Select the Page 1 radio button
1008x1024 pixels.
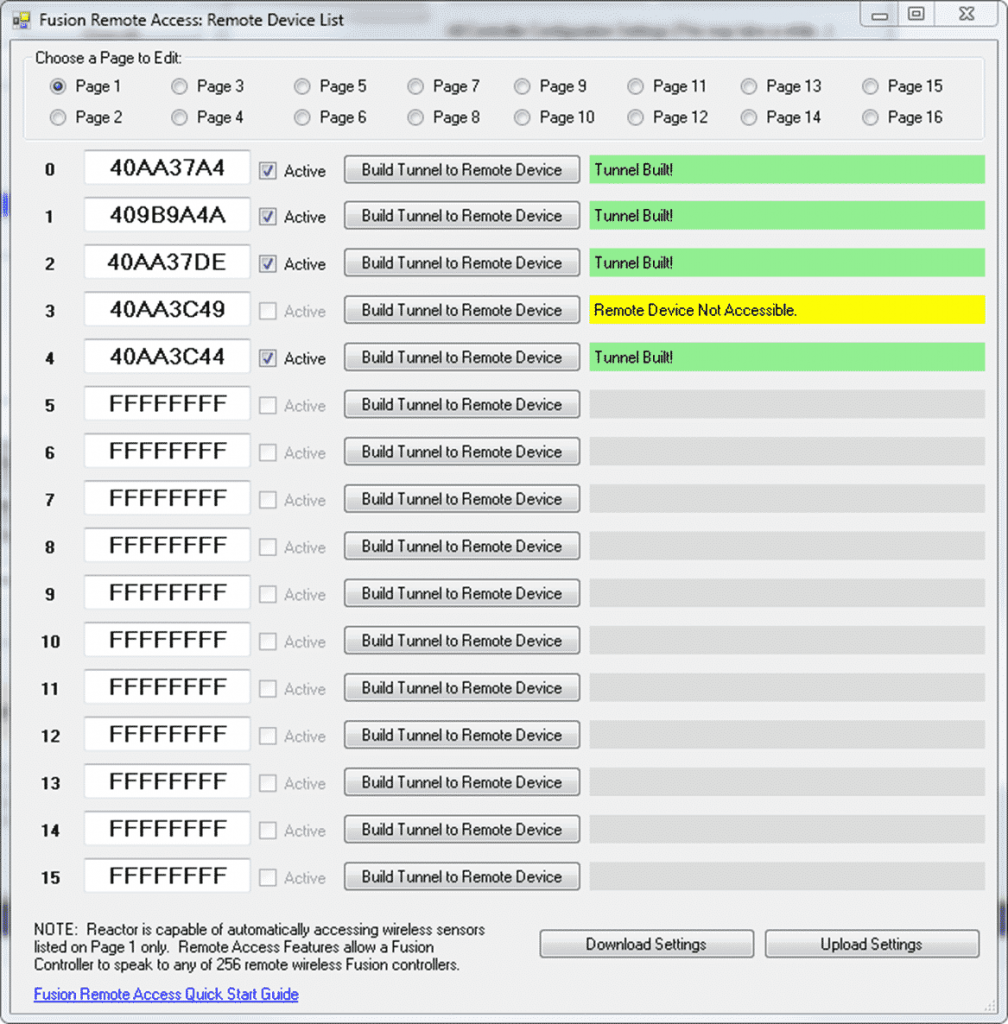58,87
